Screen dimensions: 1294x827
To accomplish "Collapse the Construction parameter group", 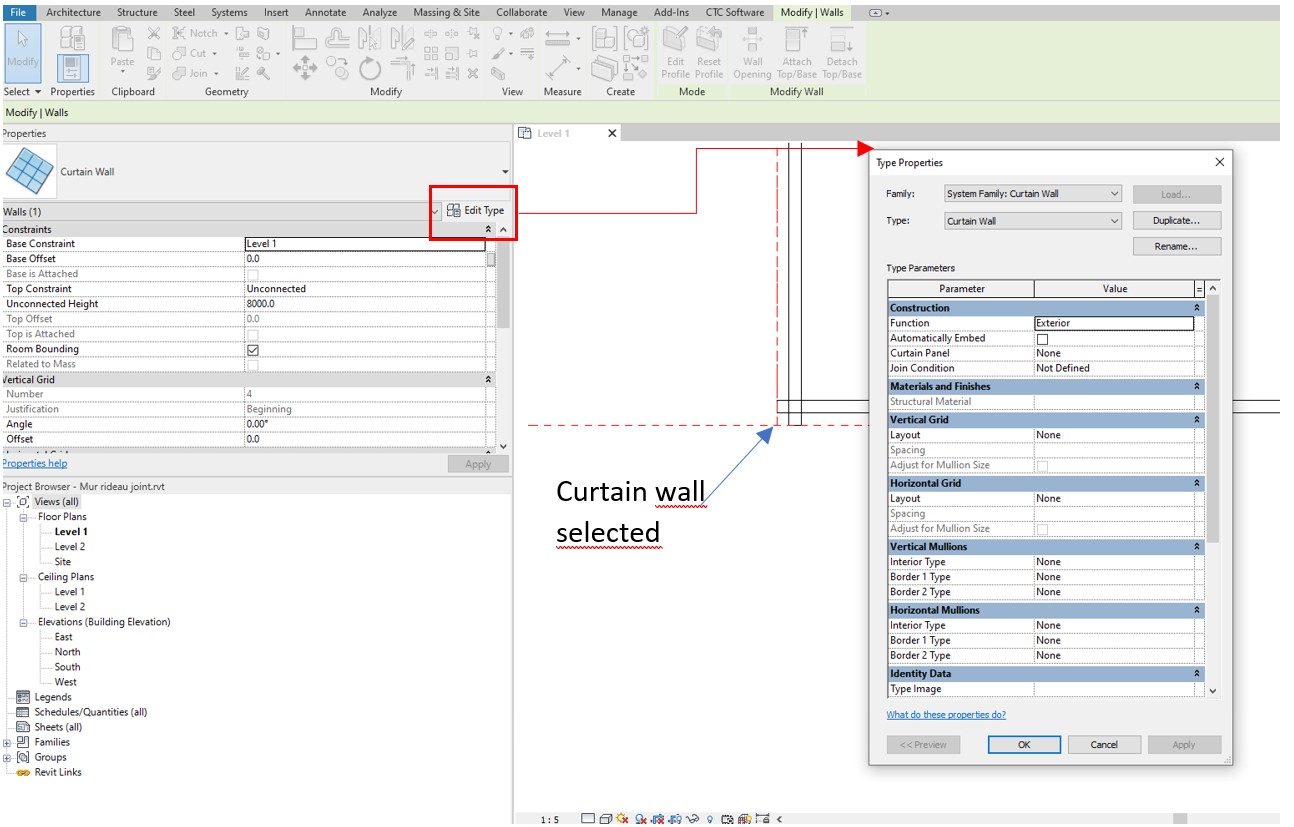I will (1197, 308).
